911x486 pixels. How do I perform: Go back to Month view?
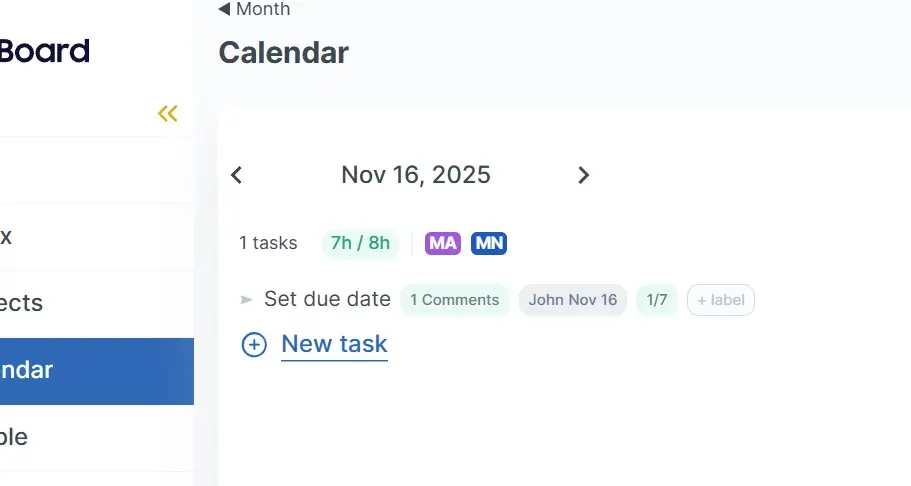254,10
